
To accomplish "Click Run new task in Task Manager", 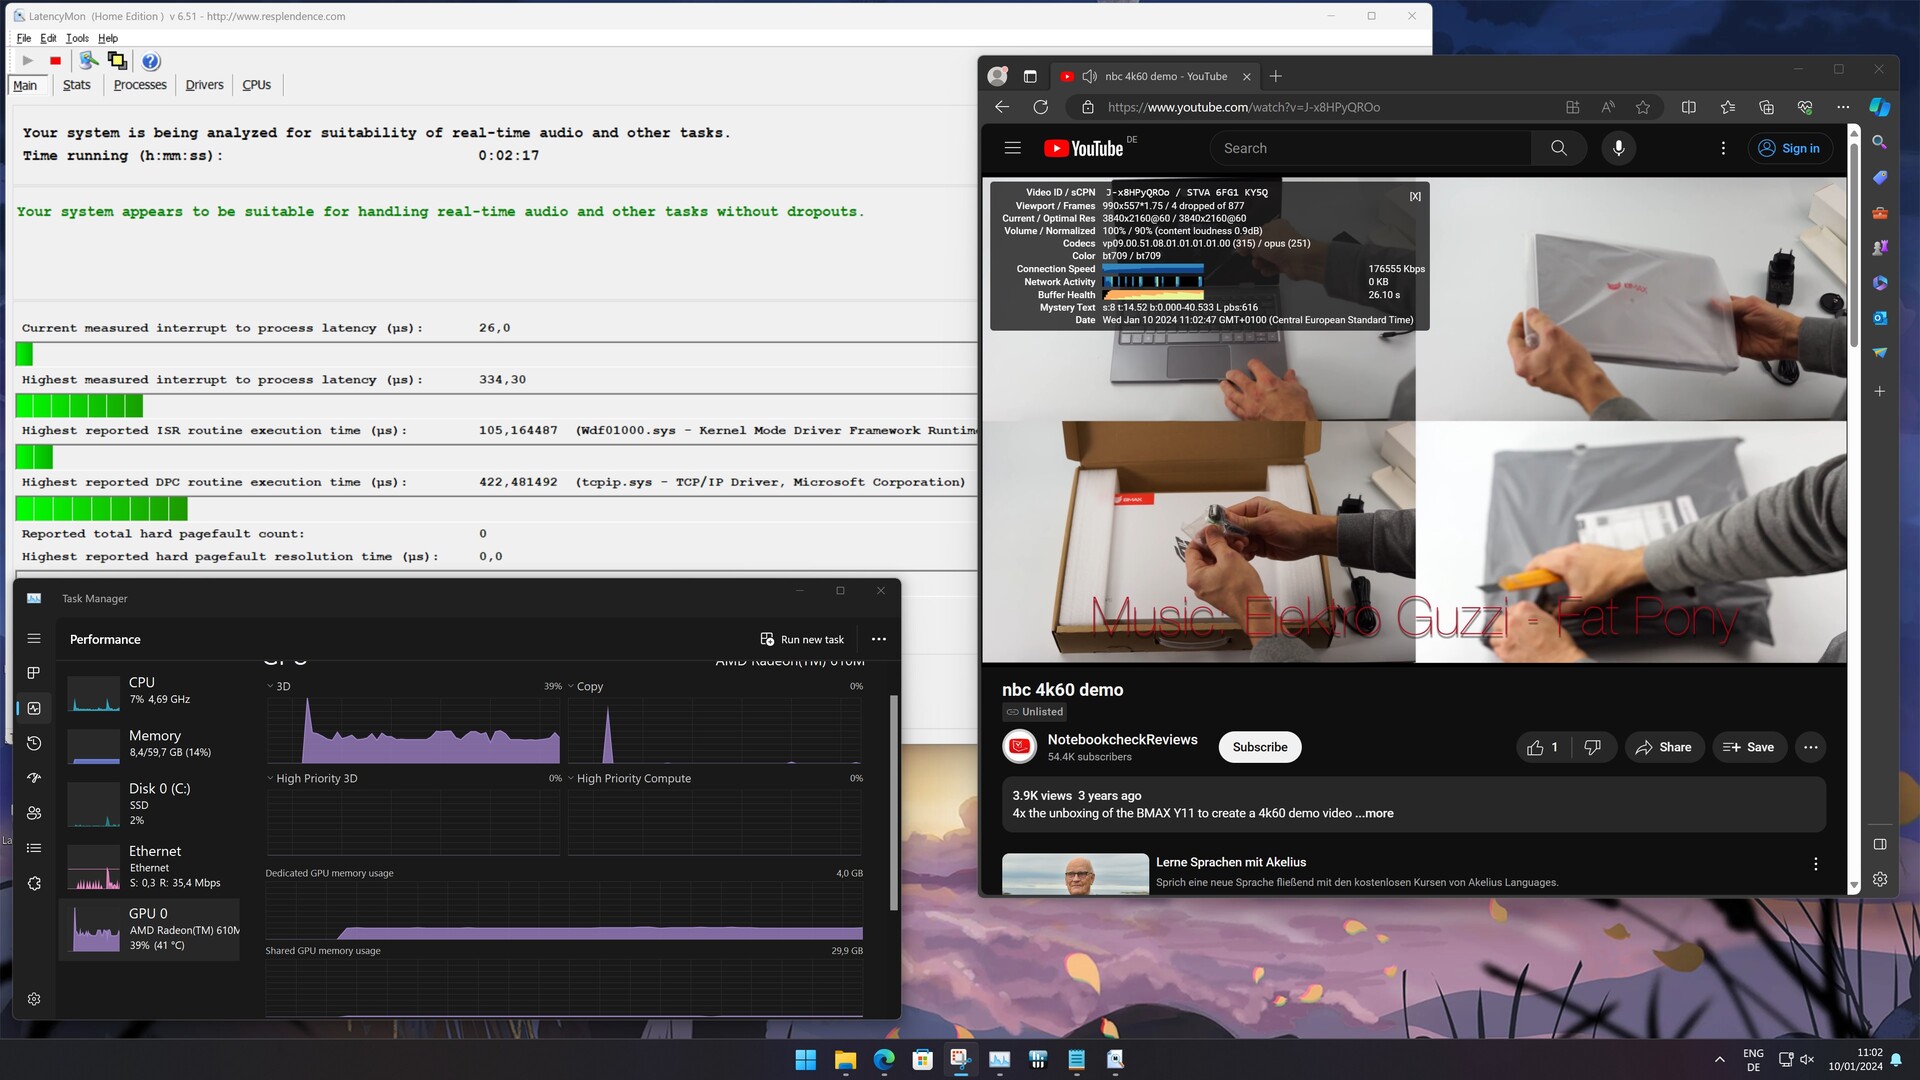I will 802,639.
